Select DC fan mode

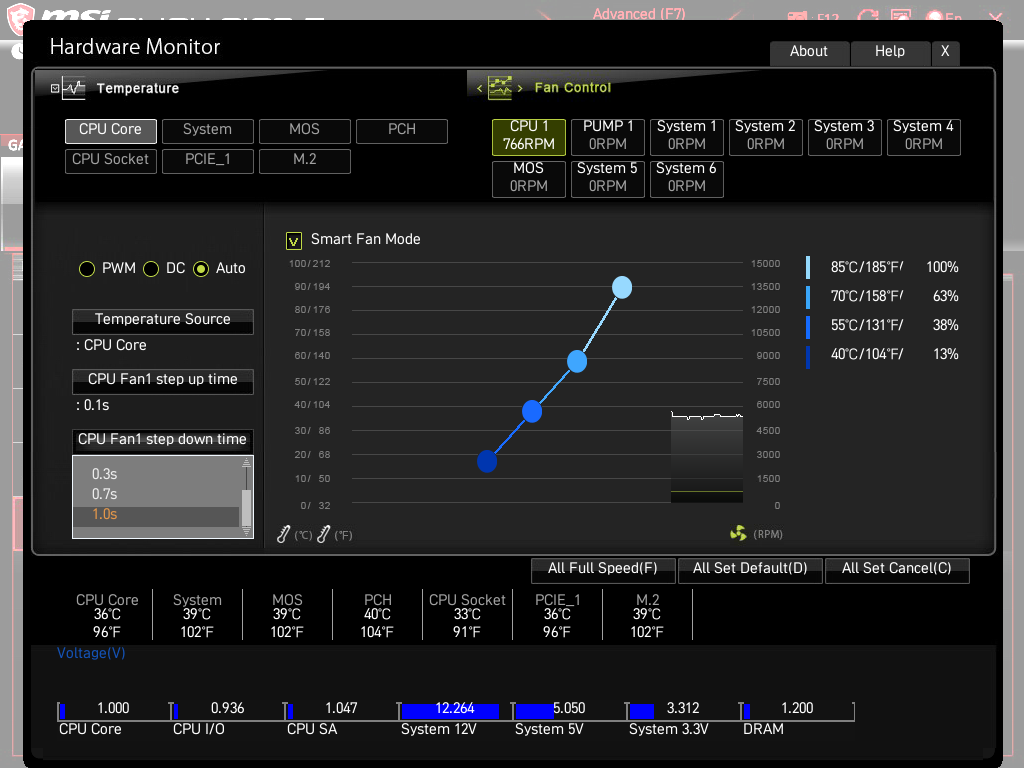tap(151, 269)
